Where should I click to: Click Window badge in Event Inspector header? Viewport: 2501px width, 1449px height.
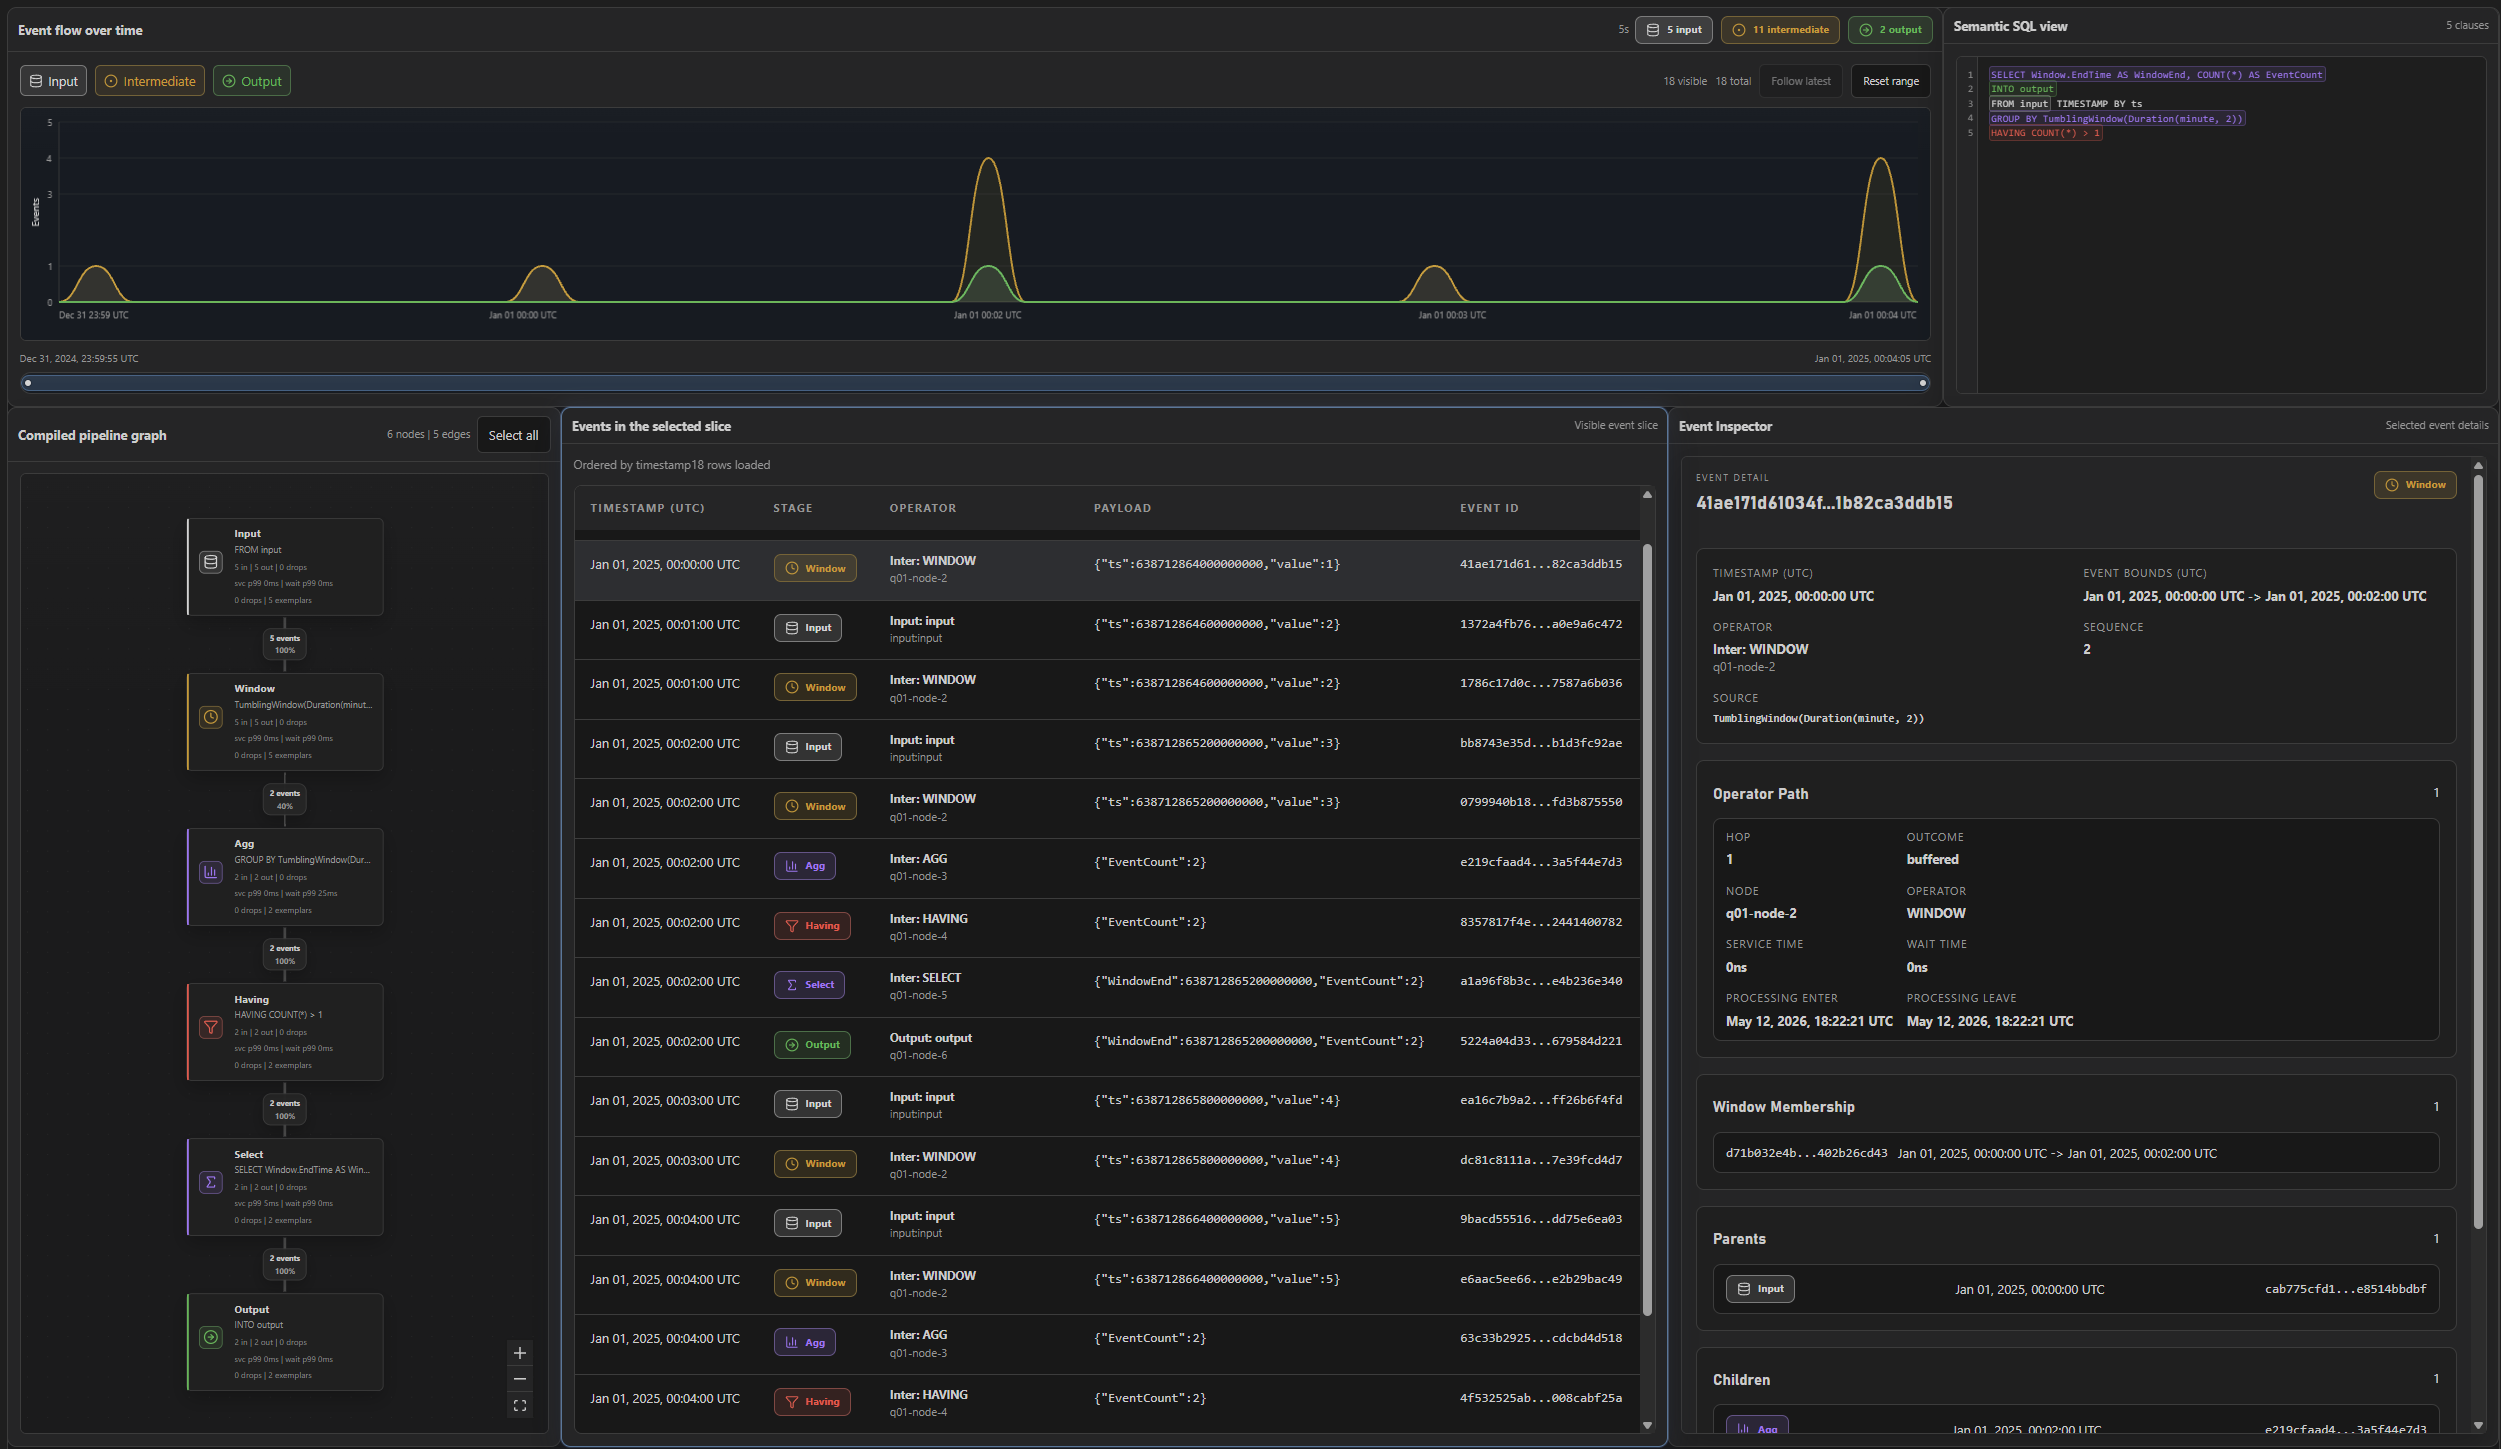tap(2415, 485)
